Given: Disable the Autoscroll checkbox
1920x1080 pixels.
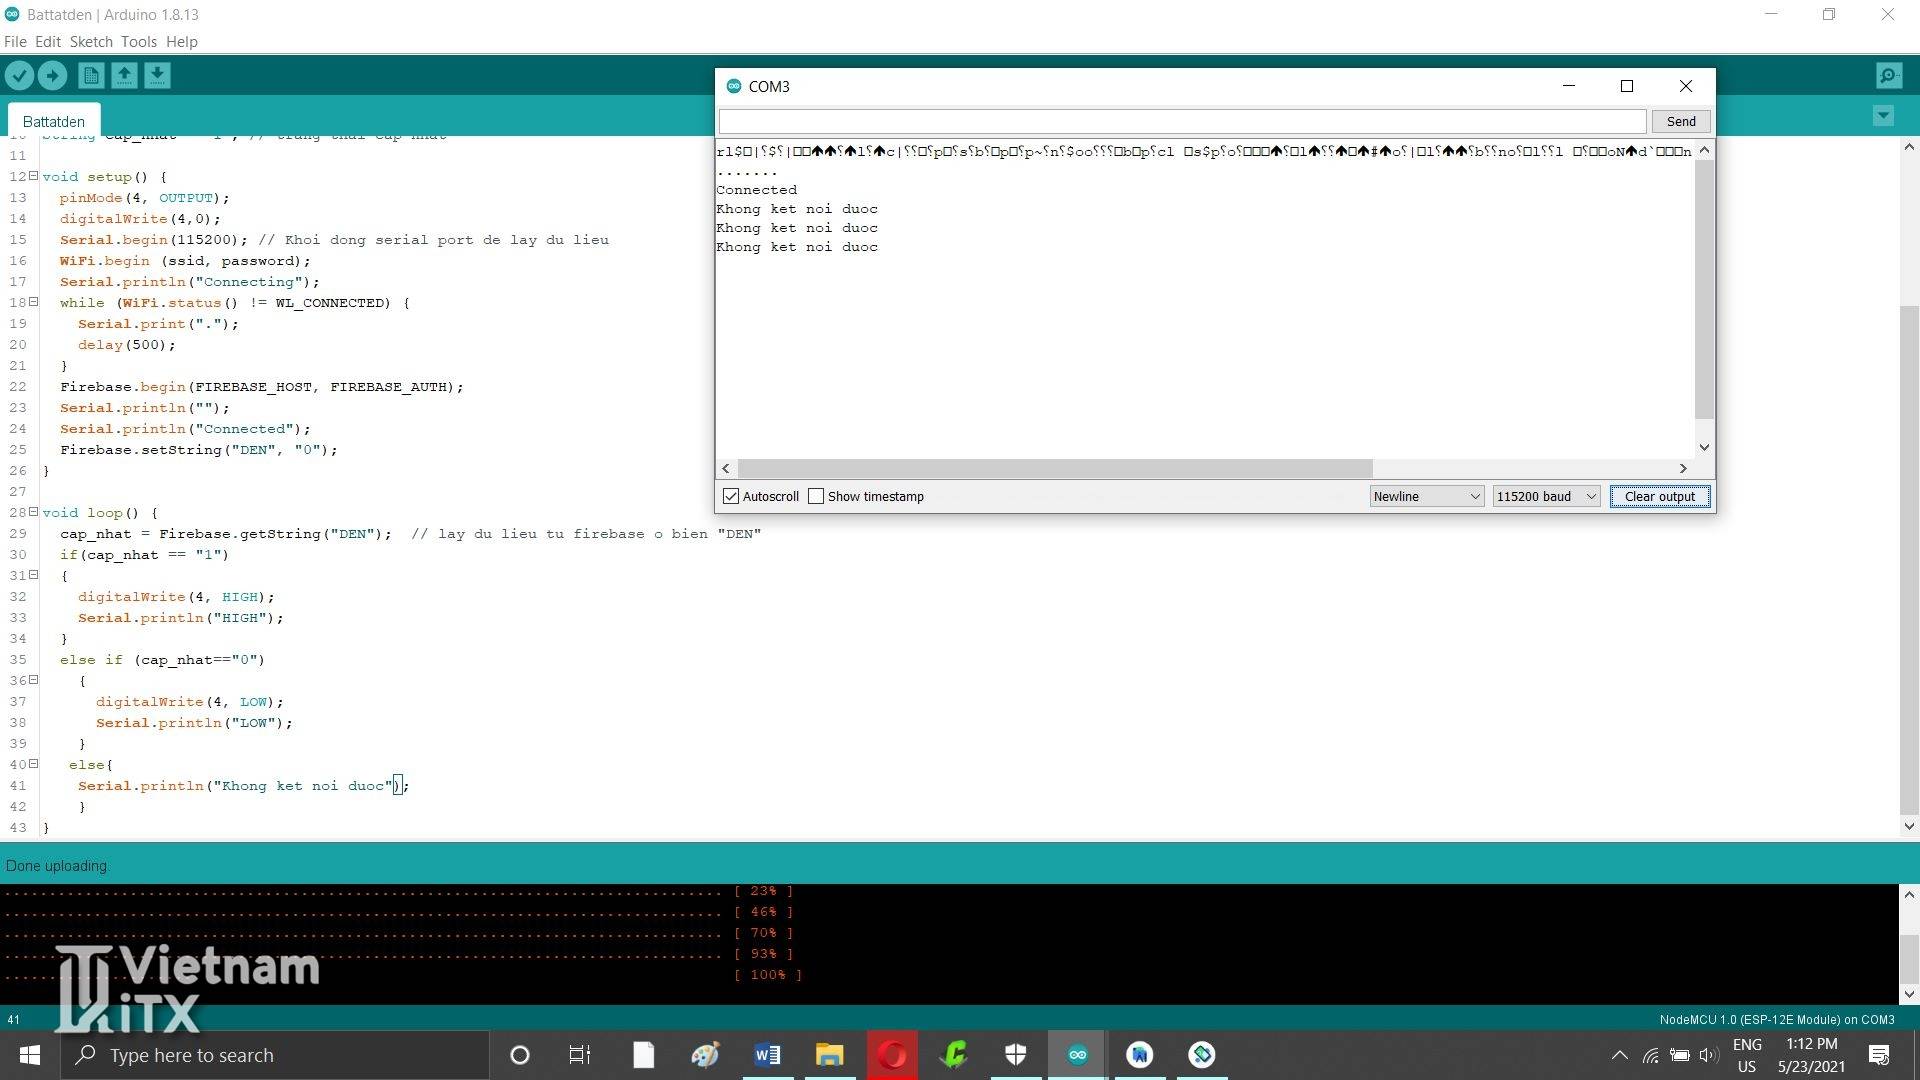Looking at the screenshot, I should coord(731,496).
